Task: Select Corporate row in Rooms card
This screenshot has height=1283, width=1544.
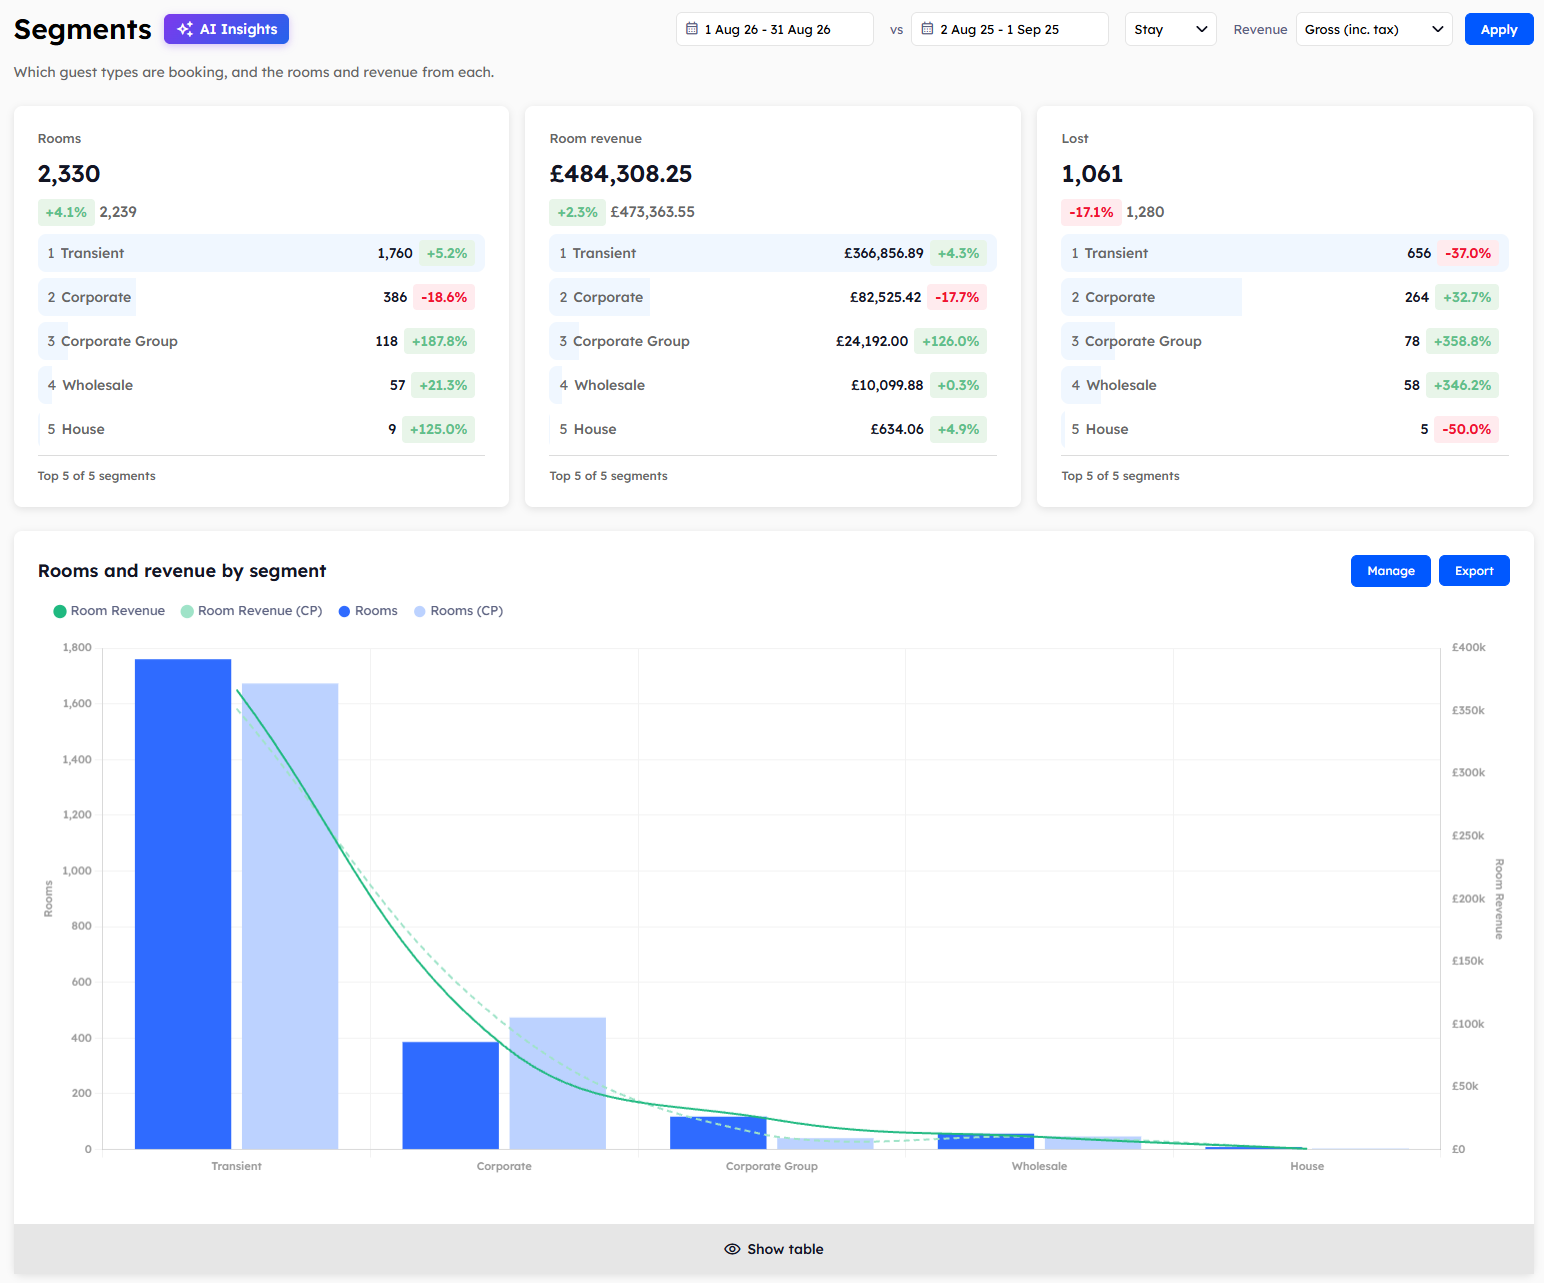Action: [261, 297]
